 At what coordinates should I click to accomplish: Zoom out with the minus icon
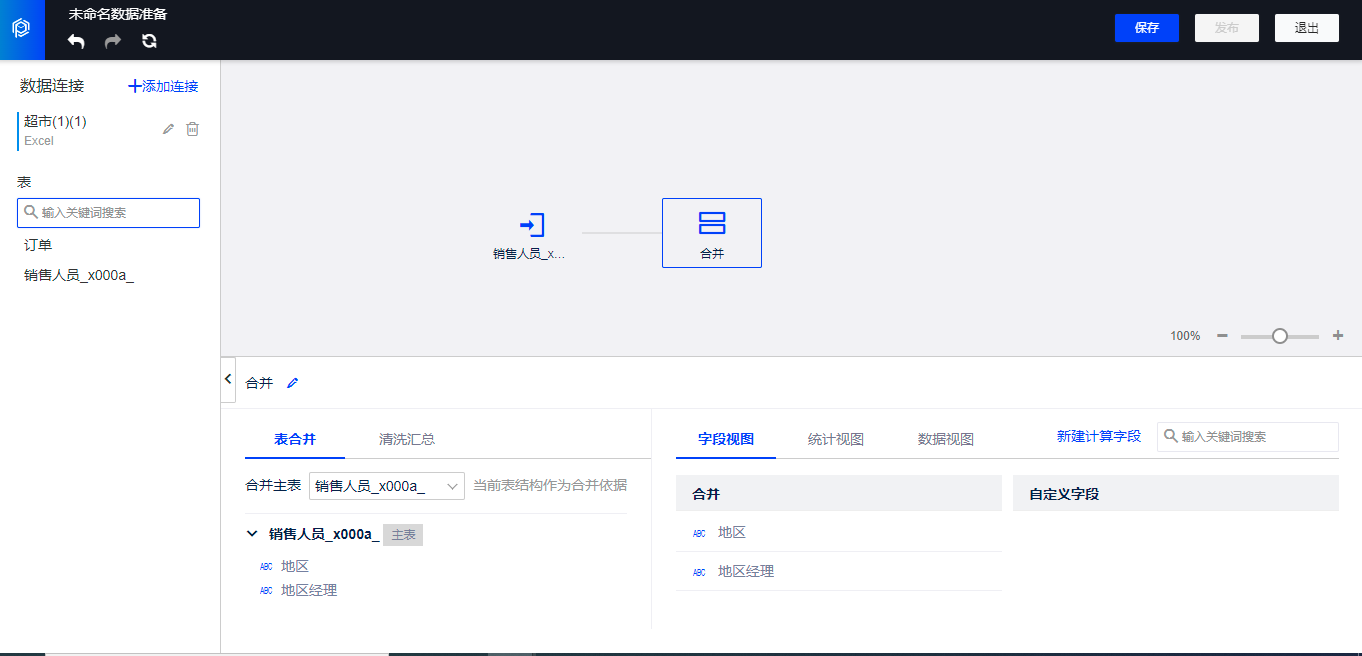[1222, 336]
